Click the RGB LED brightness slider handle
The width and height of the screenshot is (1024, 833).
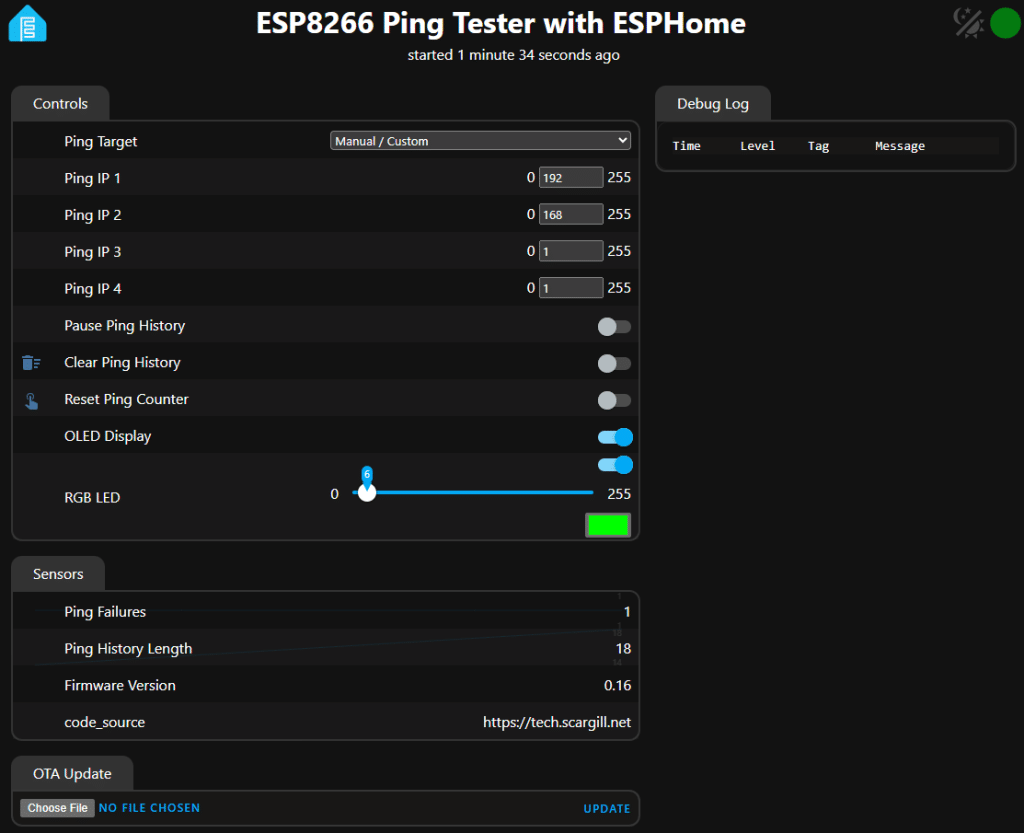pos(367,492)
